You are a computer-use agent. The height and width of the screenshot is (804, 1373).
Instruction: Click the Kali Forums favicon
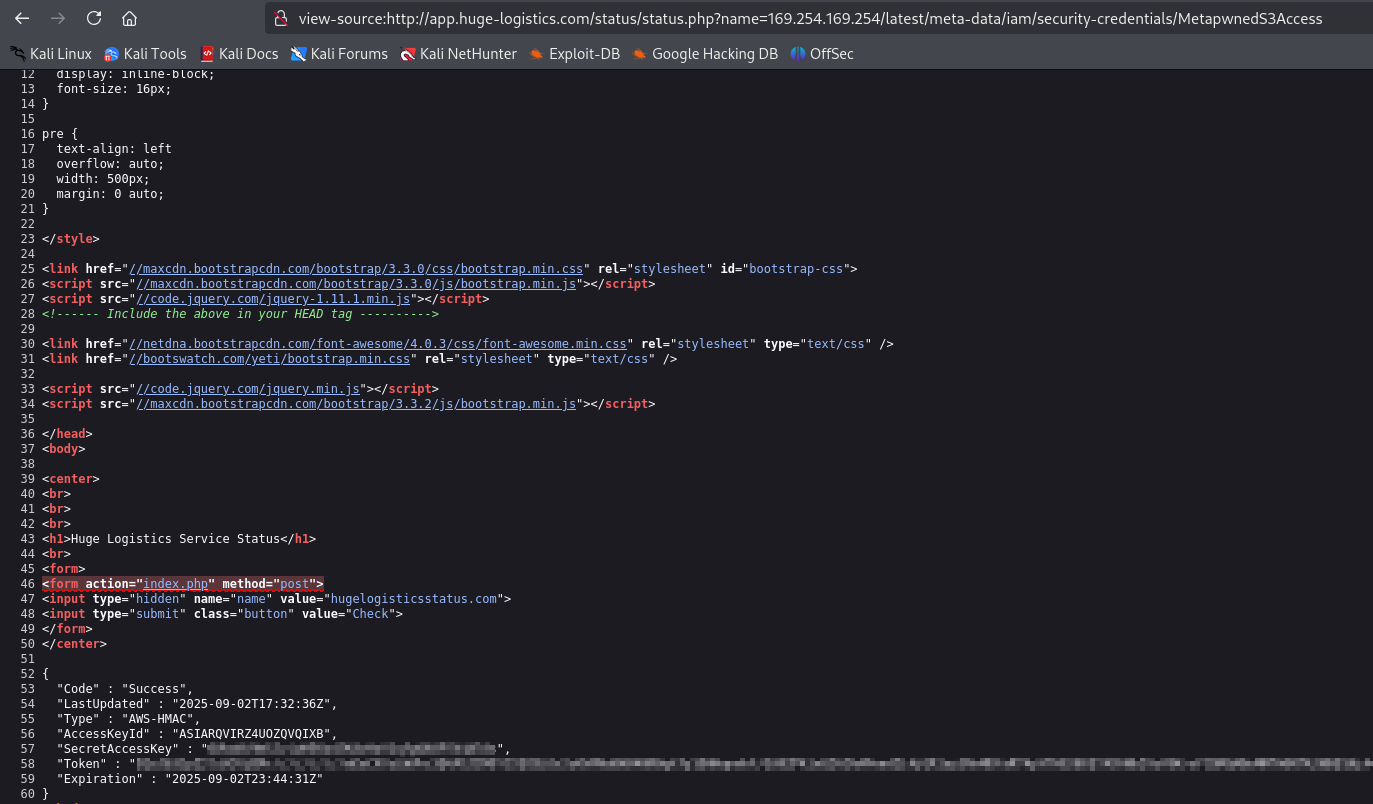298,54
